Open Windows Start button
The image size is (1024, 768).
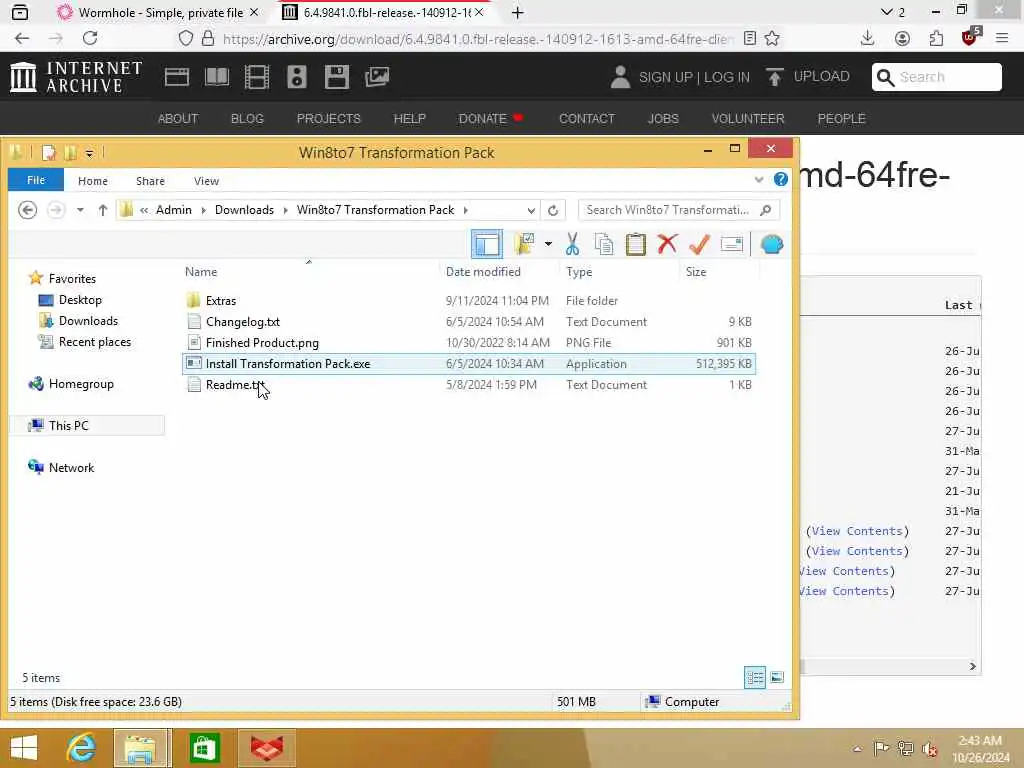click(24, 748)
